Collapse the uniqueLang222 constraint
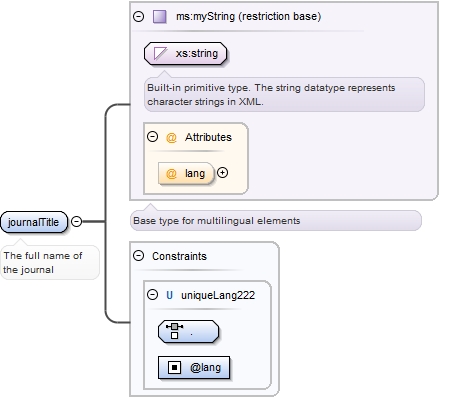The width and height of the screenshot is (456, 398). pyautogui.click(x=152, y=295)
